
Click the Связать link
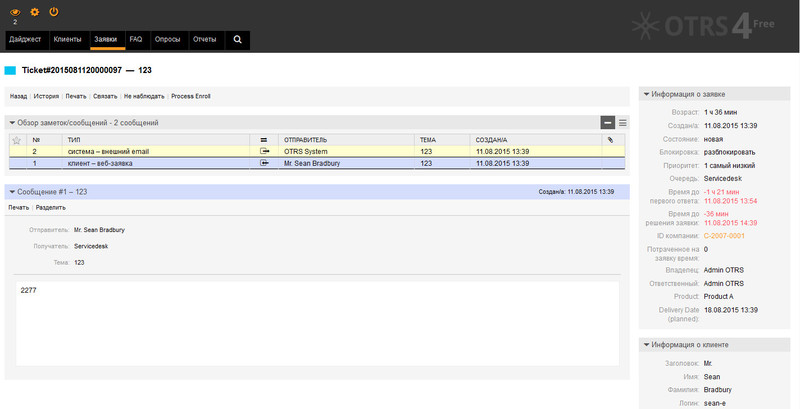click(x=105, y=96)
